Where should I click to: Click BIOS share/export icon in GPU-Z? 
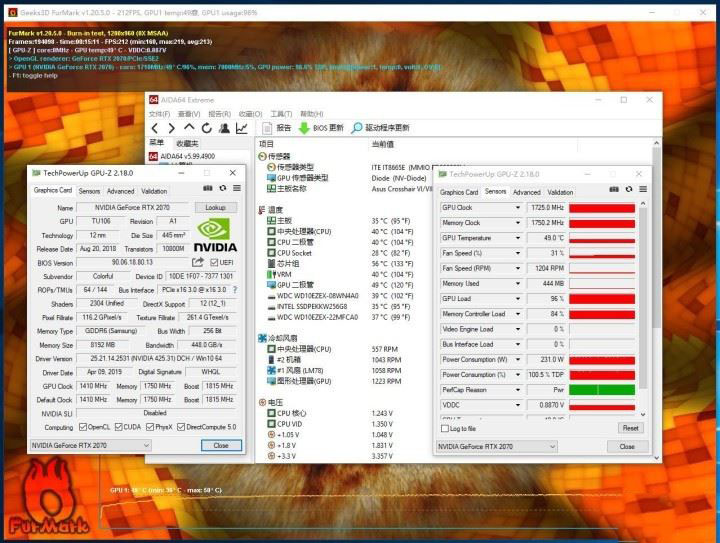(198, 262)
